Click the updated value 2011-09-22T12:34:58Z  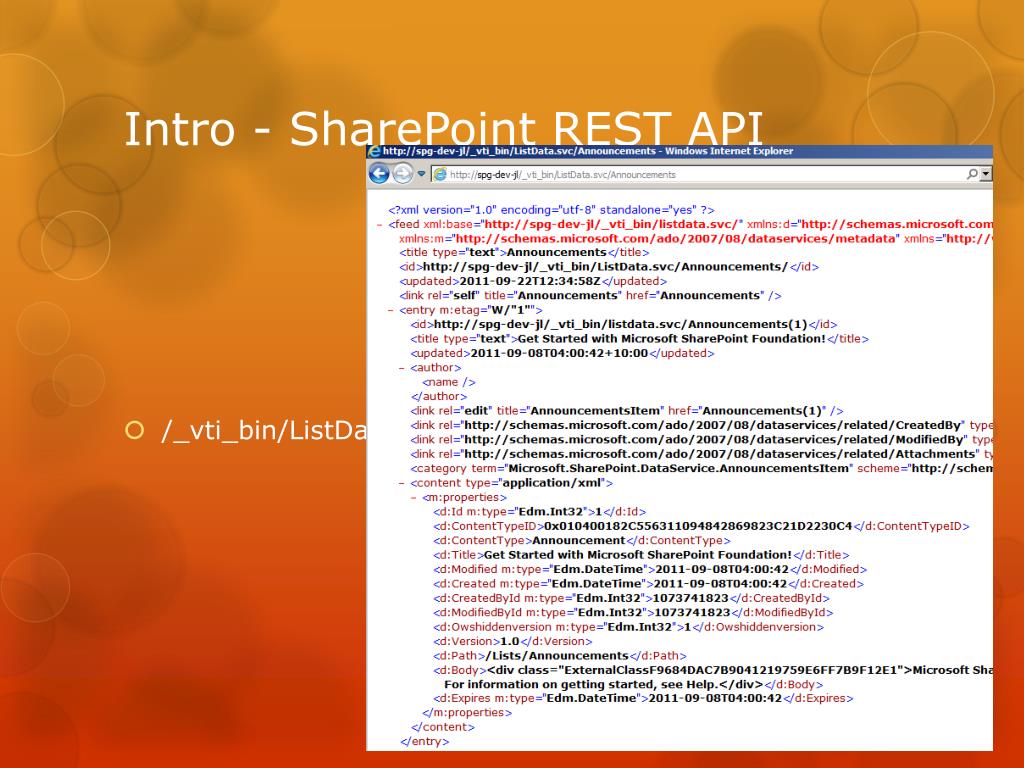530,281
